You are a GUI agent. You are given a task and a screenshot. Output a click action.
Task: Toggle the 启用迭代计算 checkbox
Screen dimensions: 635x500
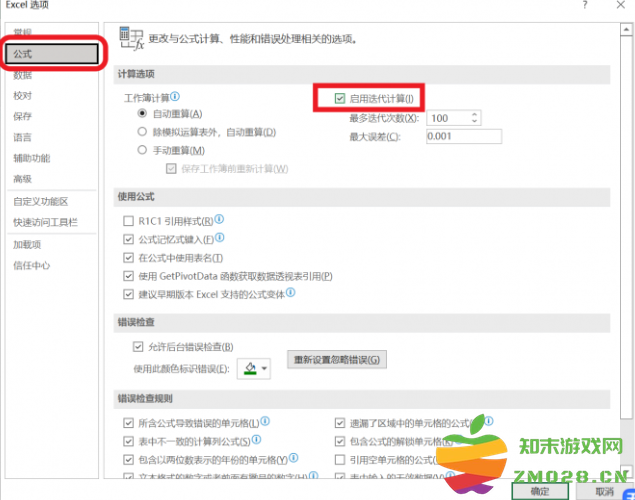click(x=341, y=98)
